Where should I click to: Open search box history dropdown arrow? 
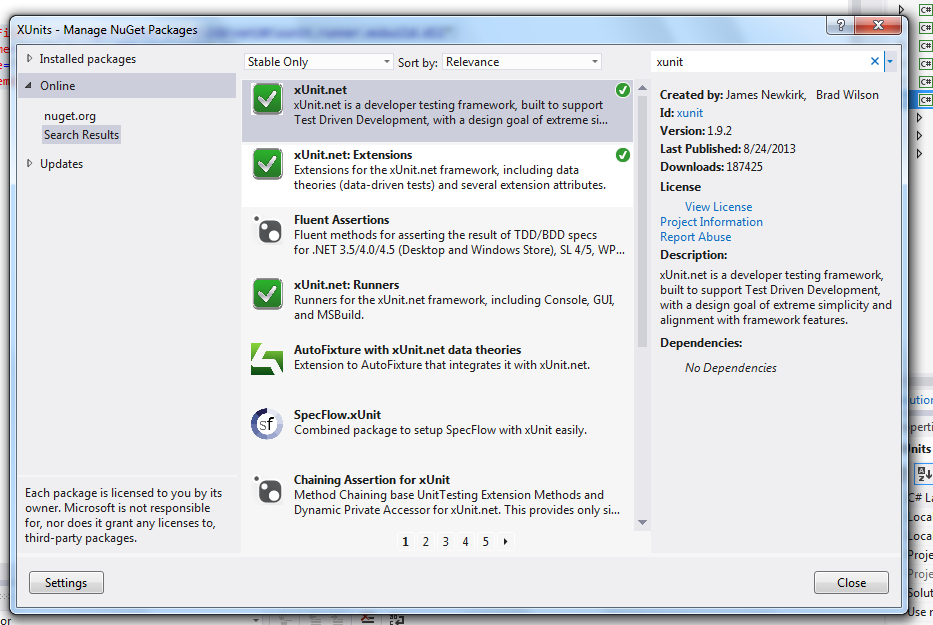pyautogui.click(x=890, y=61)
